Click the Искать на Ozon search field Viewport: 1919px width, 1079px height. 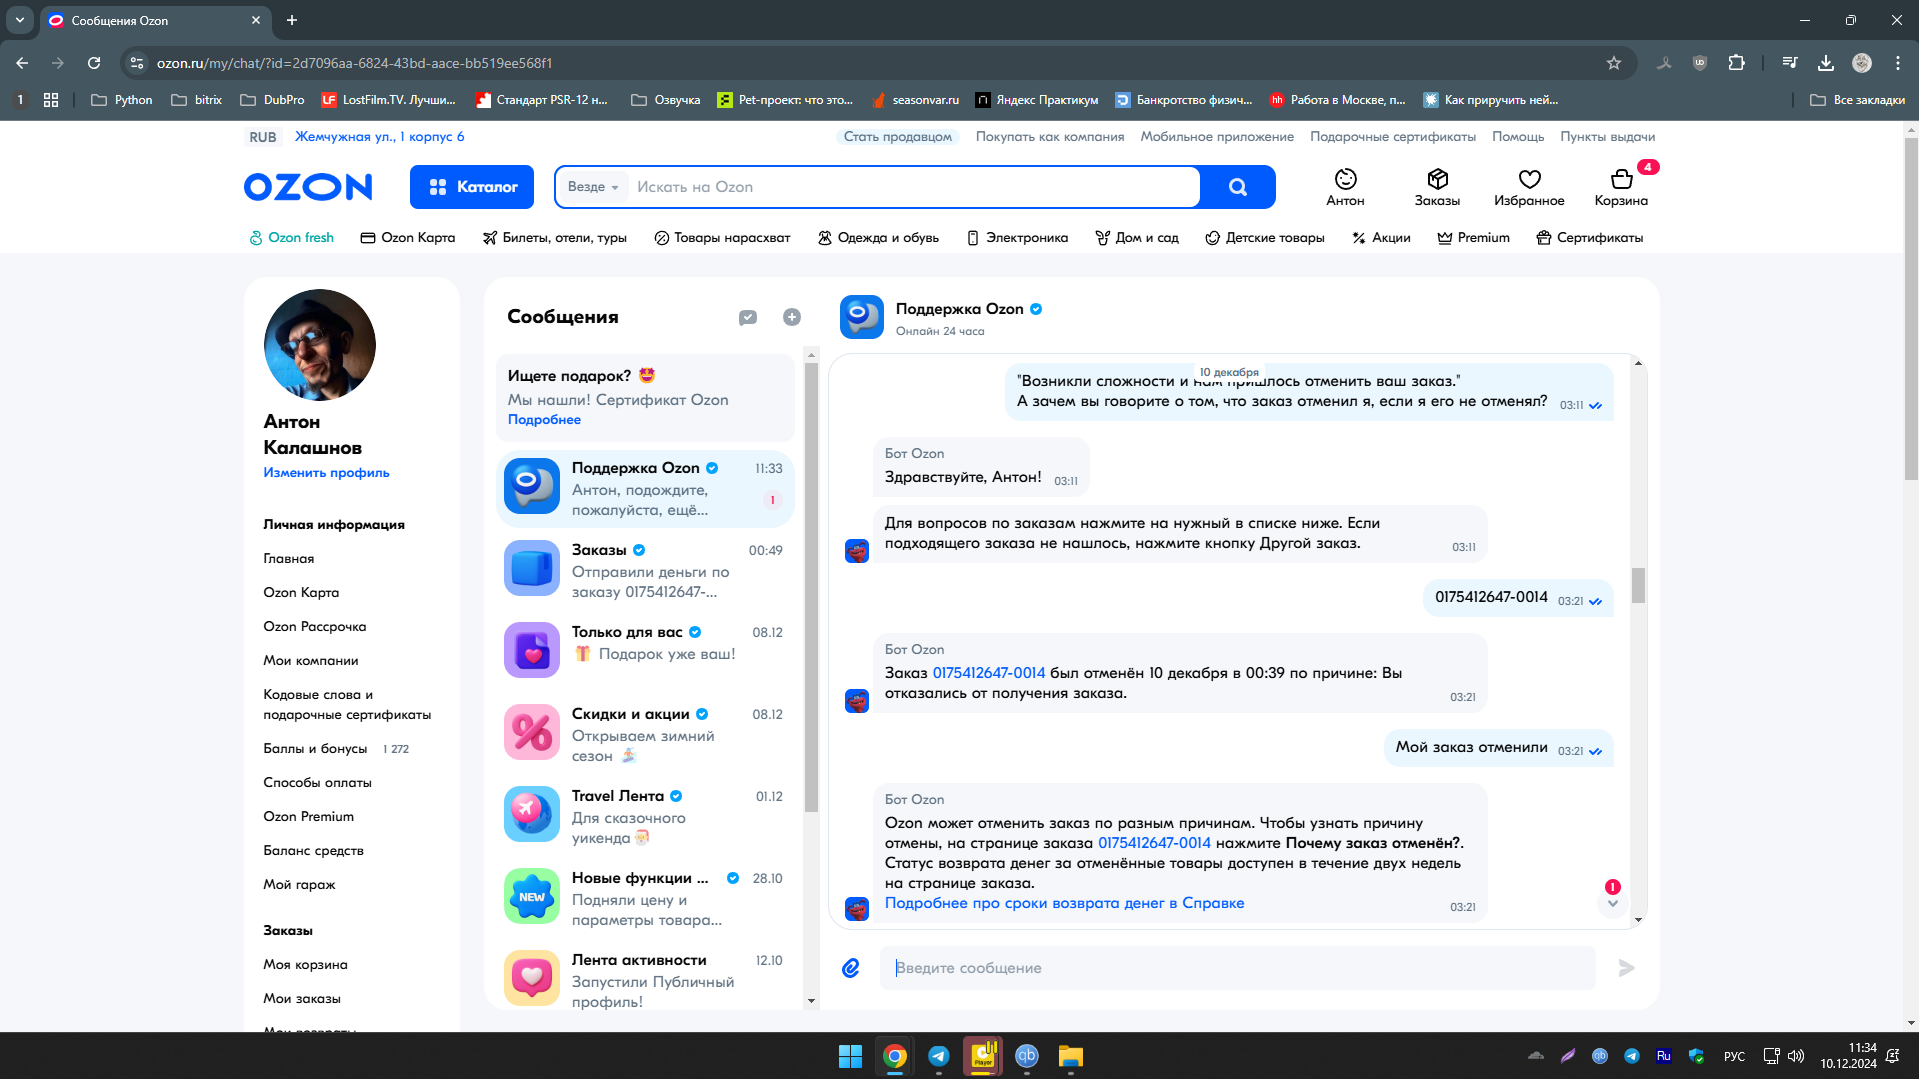point(912,187)
